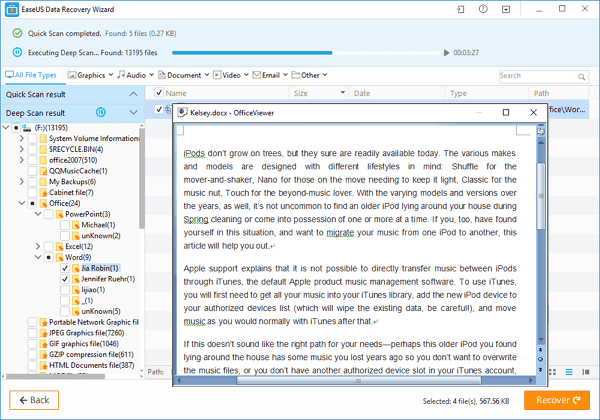The image size is (600, 420).
Task: Click the GIF graphics file type icon
Action: 43,343
